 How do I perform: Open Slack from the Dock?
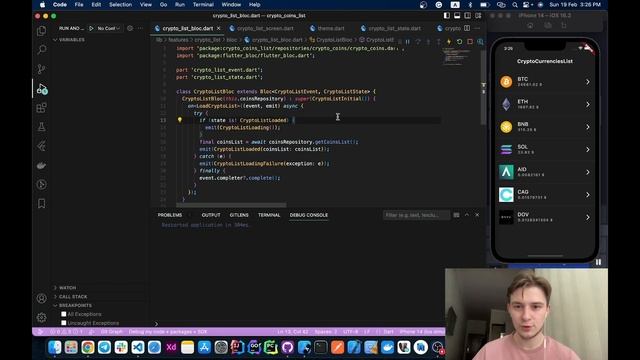[121, 347]
